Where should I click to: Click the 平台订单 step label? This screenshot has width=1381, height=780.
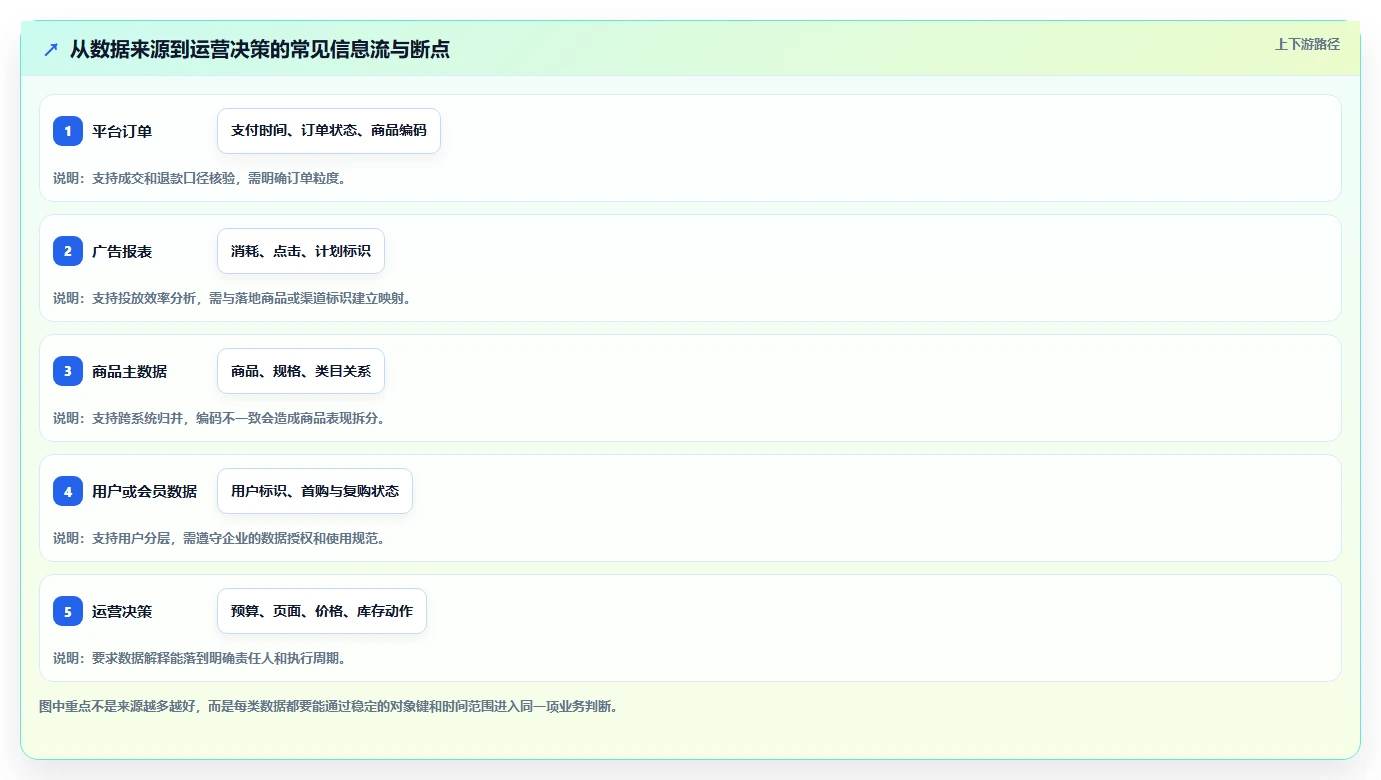[x=122, y=131]
